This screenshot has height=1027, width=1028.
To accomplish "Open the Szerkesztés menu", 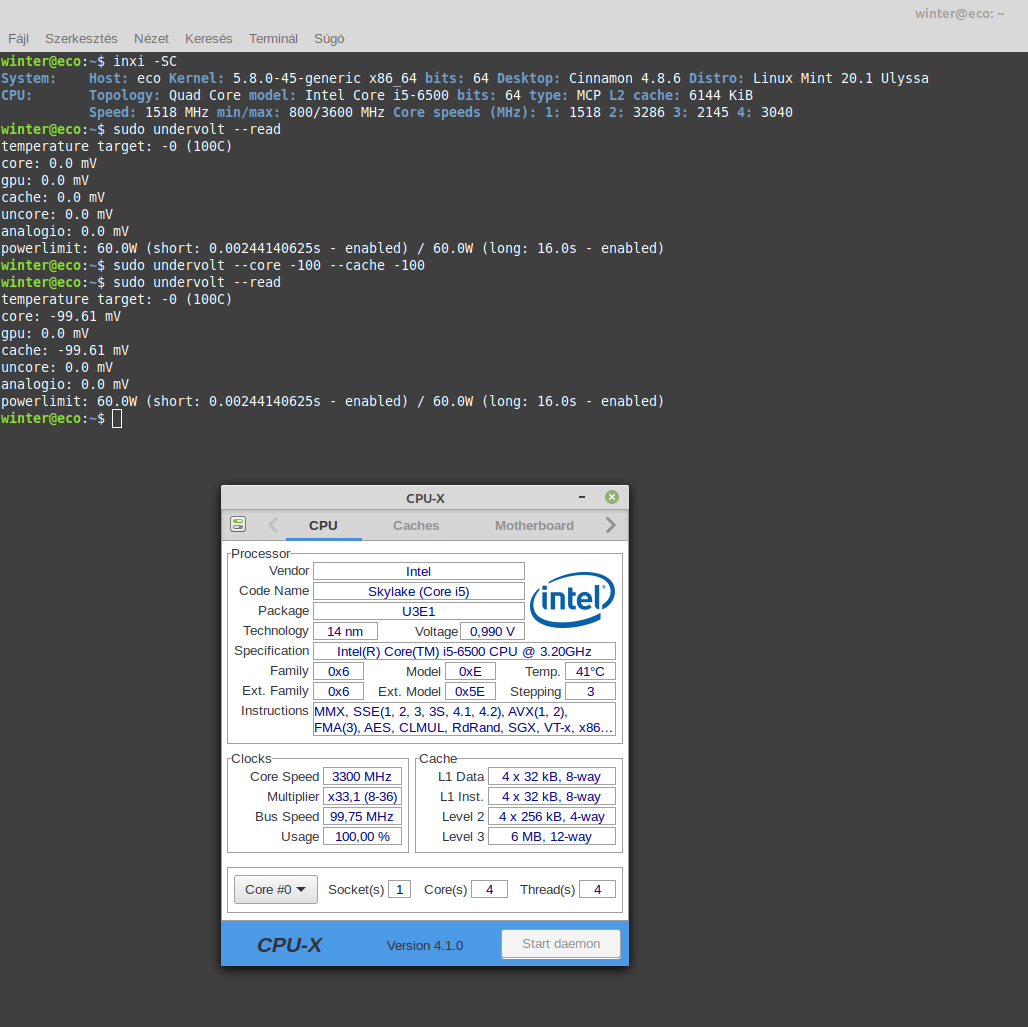I will 81,39.
